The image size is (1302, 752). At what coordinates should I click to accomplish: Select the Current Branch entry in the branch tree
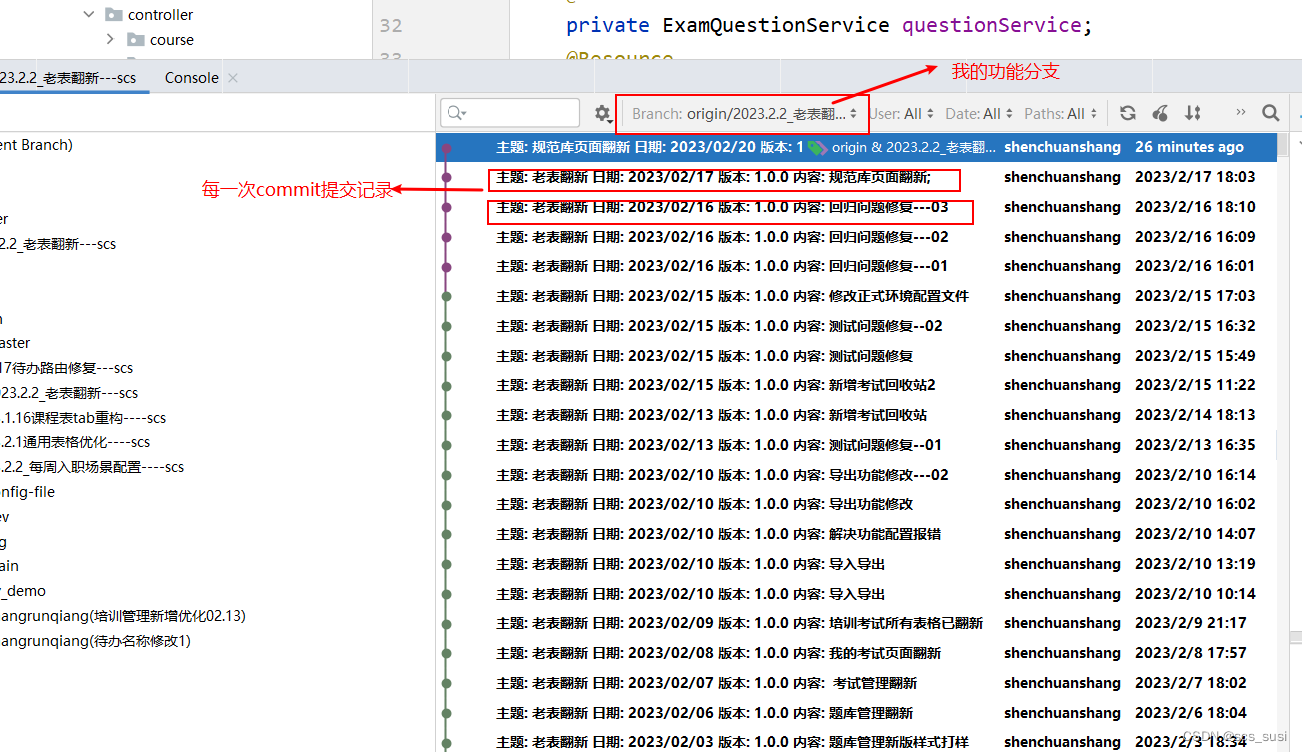coord(37,145)
